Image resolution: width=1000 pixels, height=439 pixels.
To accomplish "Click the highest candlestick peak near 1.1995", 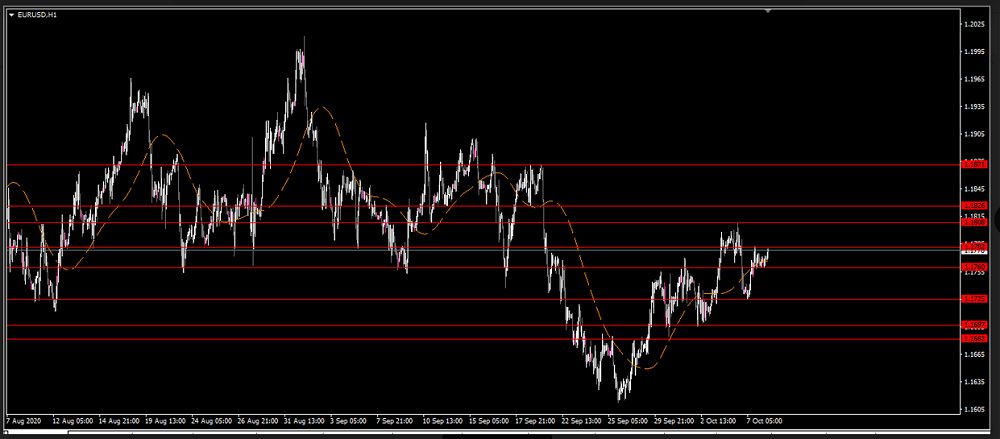I will [303, 40].
